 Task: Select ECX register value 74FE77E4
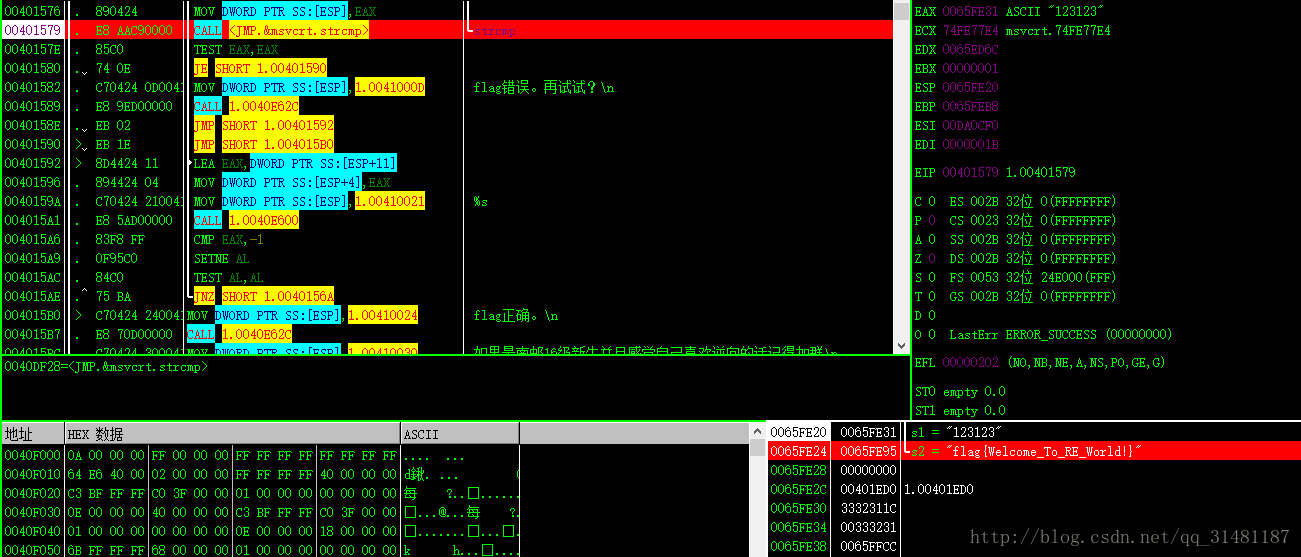click(x=971, y=31)
